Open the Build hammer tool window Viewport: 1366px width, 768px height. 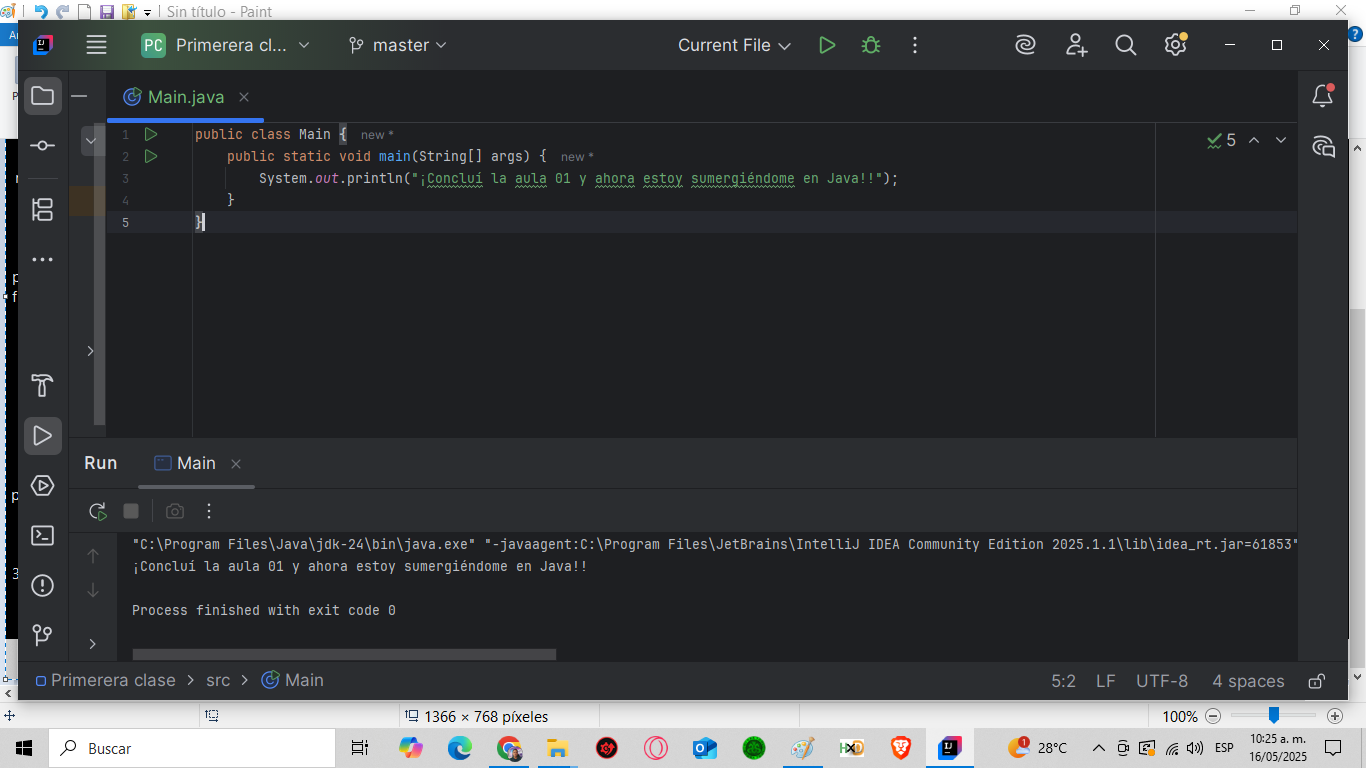pos(42,386)
